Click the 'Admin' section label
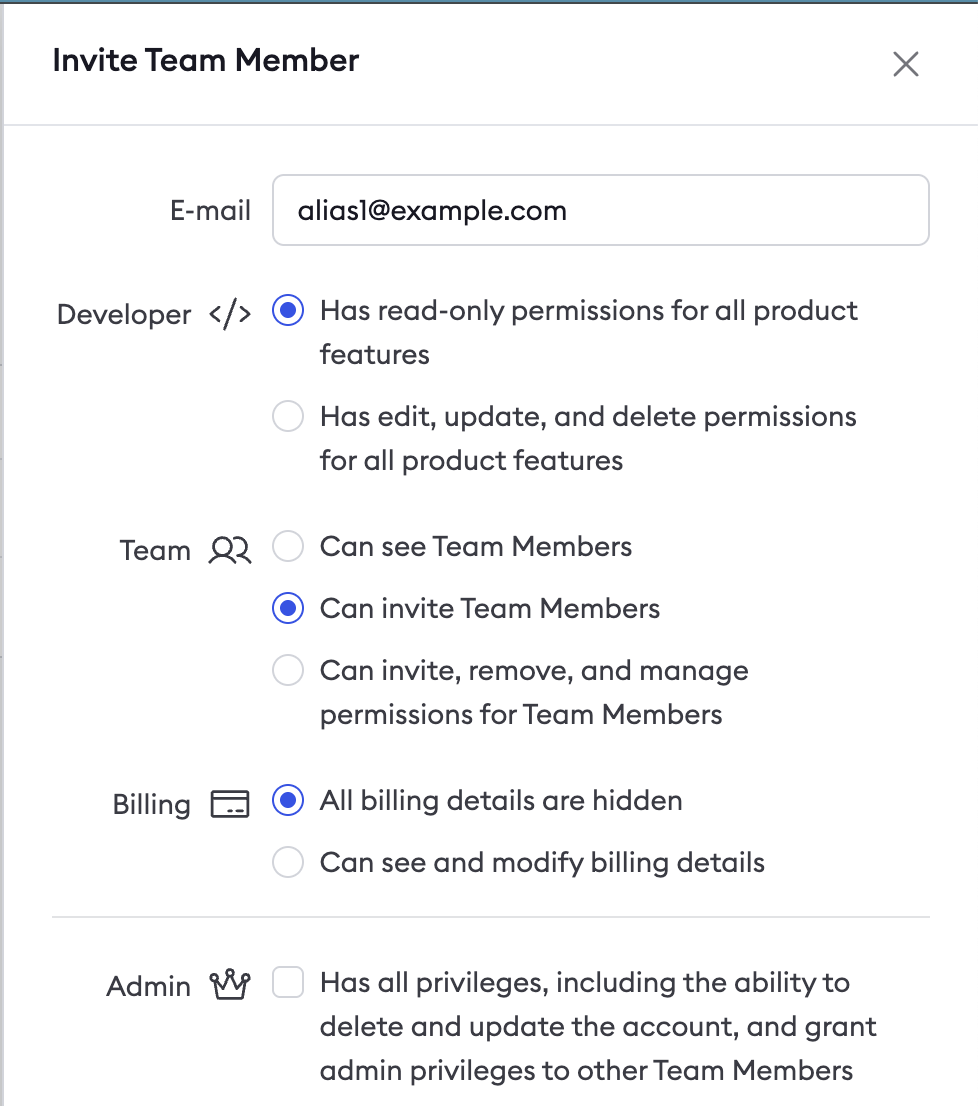978x1106 pixels. tap(148, 987)
